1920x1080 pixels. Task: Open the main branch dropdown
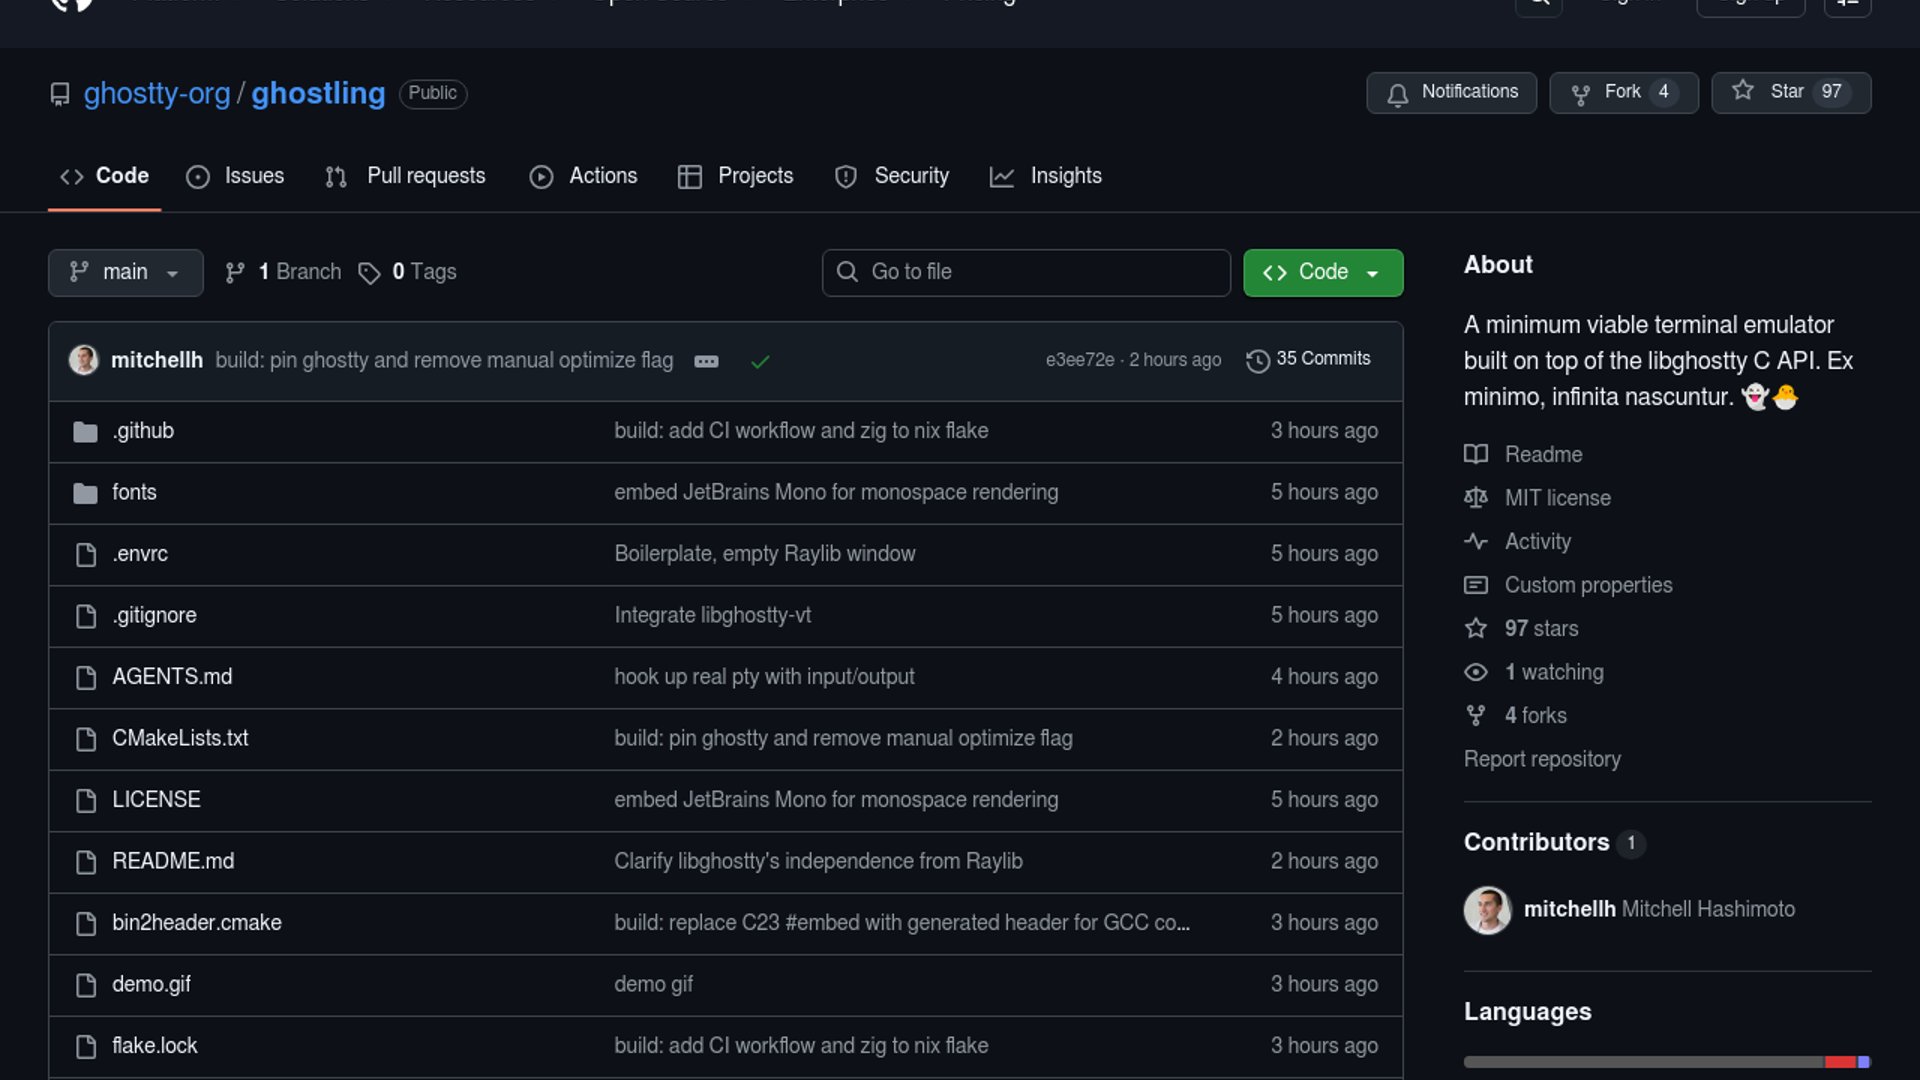click(x=125, y=272)
